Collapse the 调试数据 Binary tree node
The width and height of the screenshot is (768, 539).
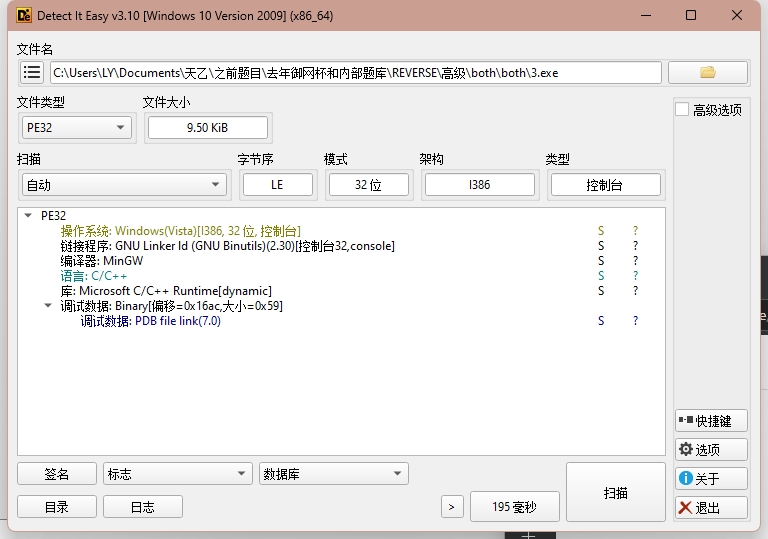(48, 306)
